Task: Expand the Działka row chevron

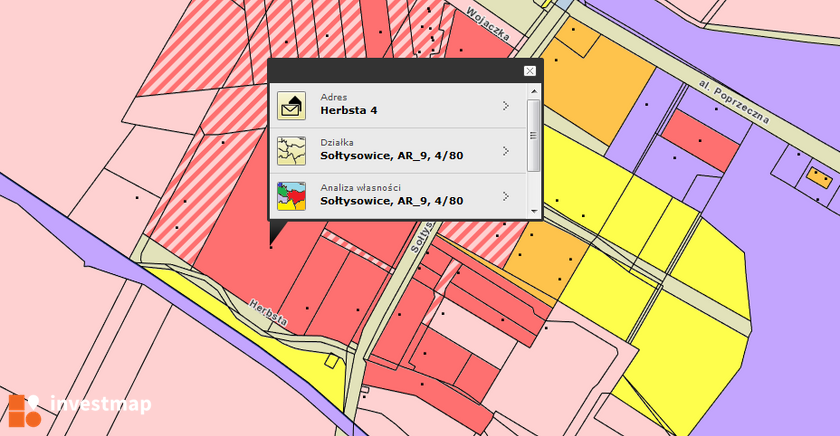Action: 506,151
